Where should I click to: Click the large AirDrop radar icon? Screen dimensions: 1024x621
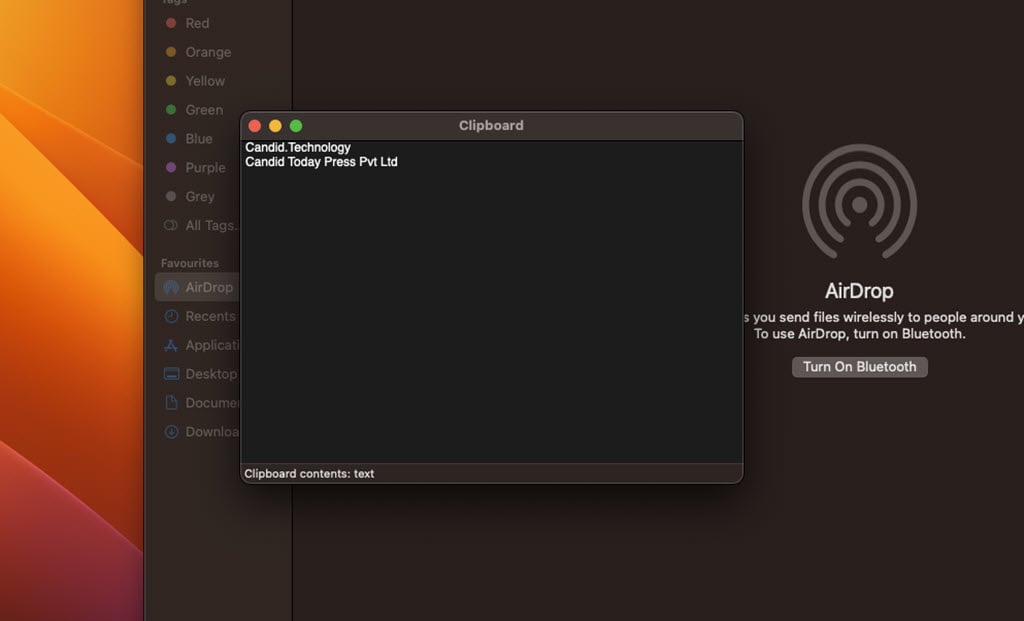point(859,202)
